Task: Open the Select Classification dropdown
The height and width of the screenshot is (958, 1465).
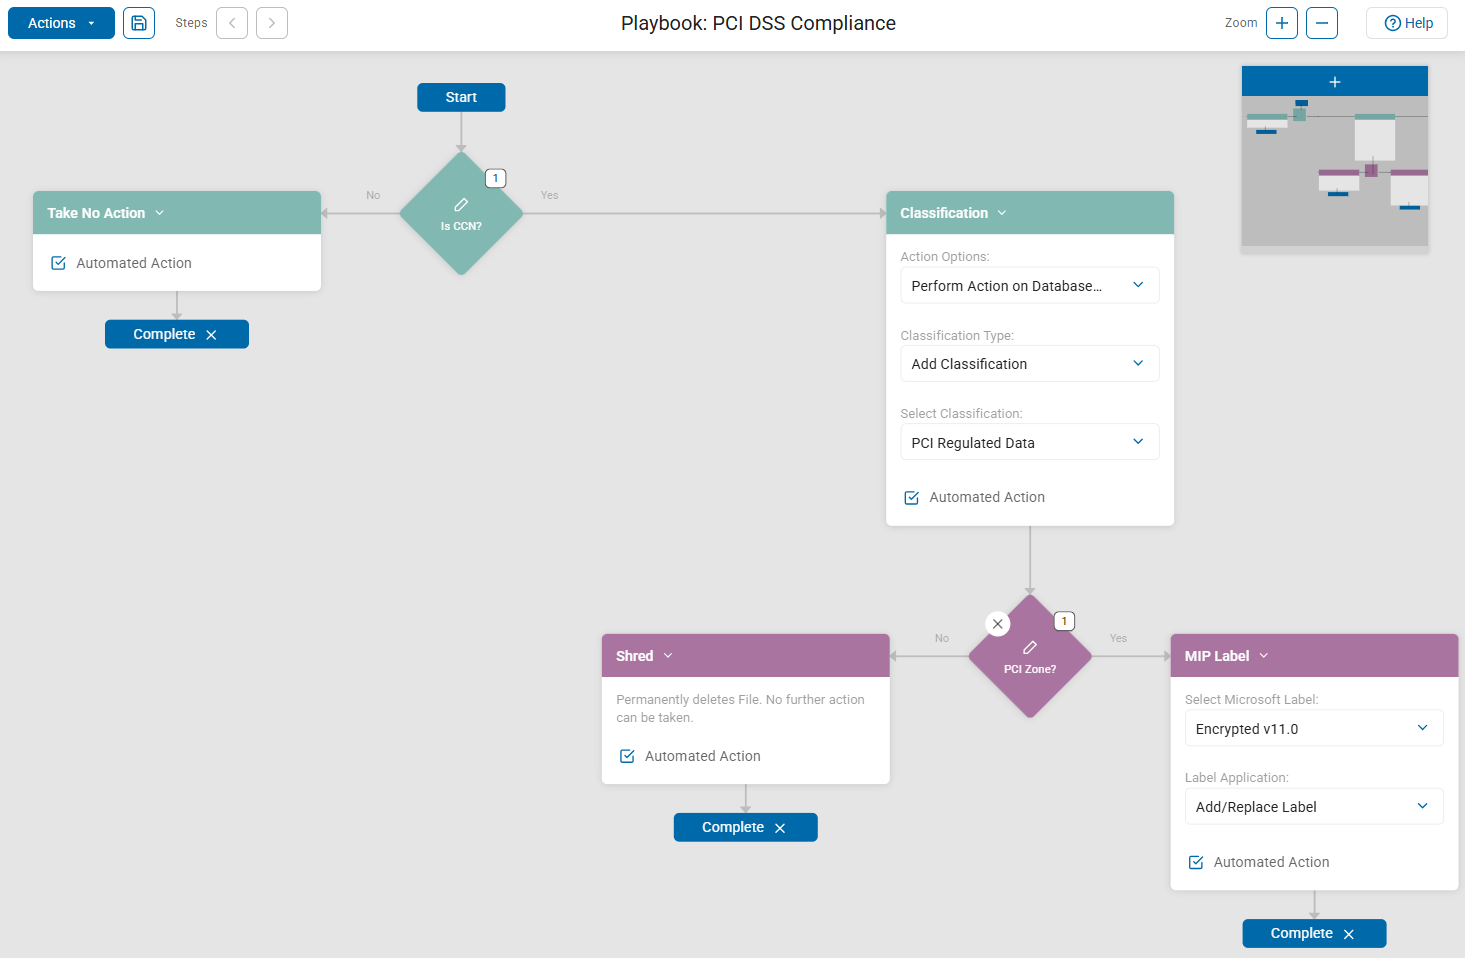Action: 1029,443
